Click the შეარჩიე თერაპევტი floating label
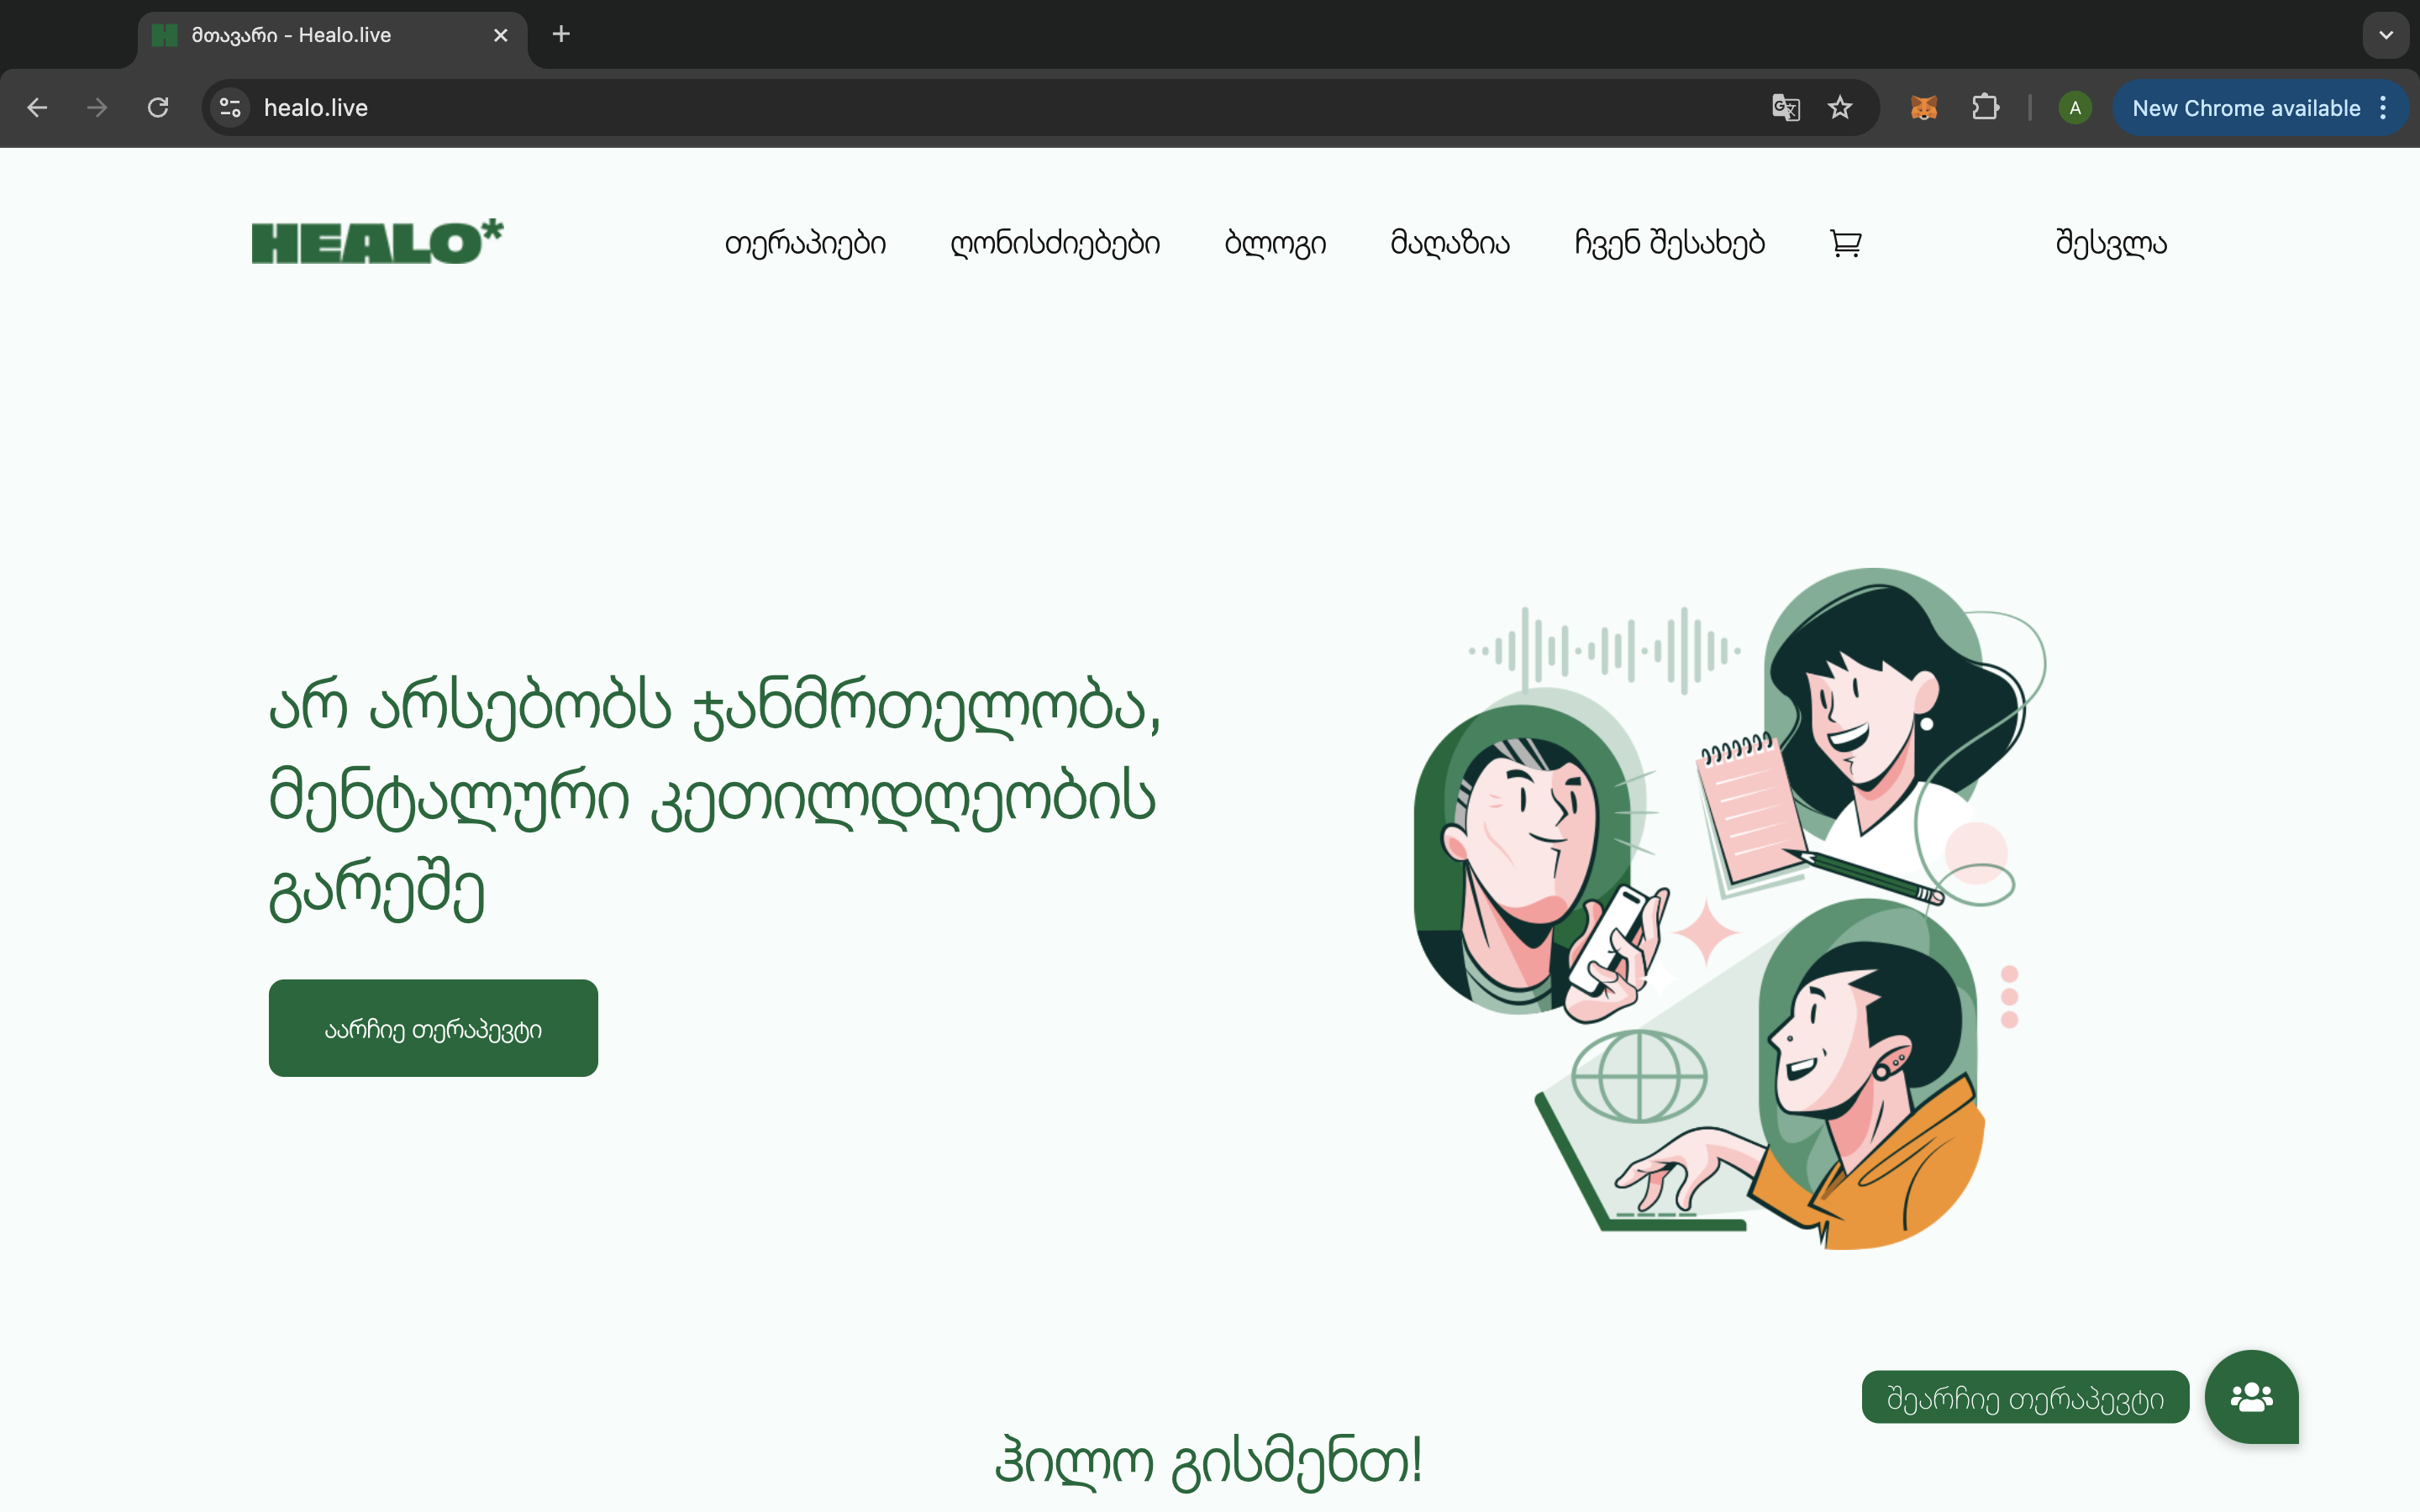 pos(2025,1397)
